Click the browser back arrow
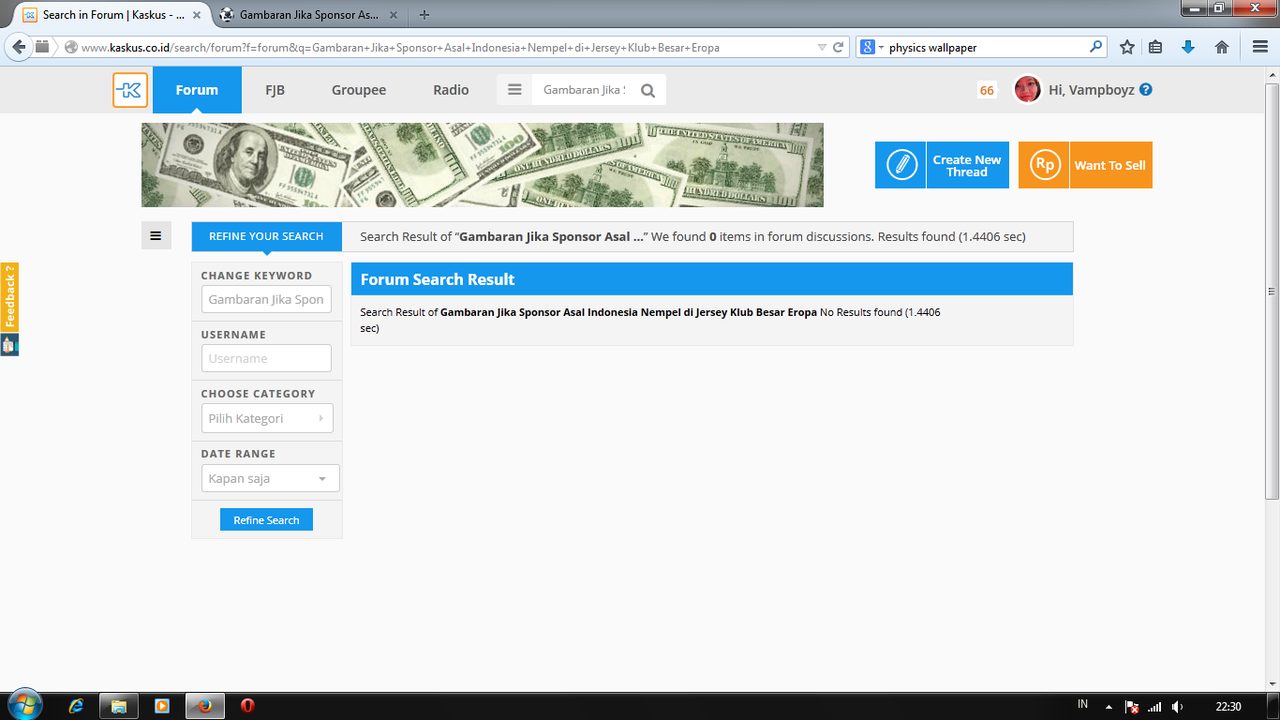The image size is (1280, 720). click(x=18, y=47)
